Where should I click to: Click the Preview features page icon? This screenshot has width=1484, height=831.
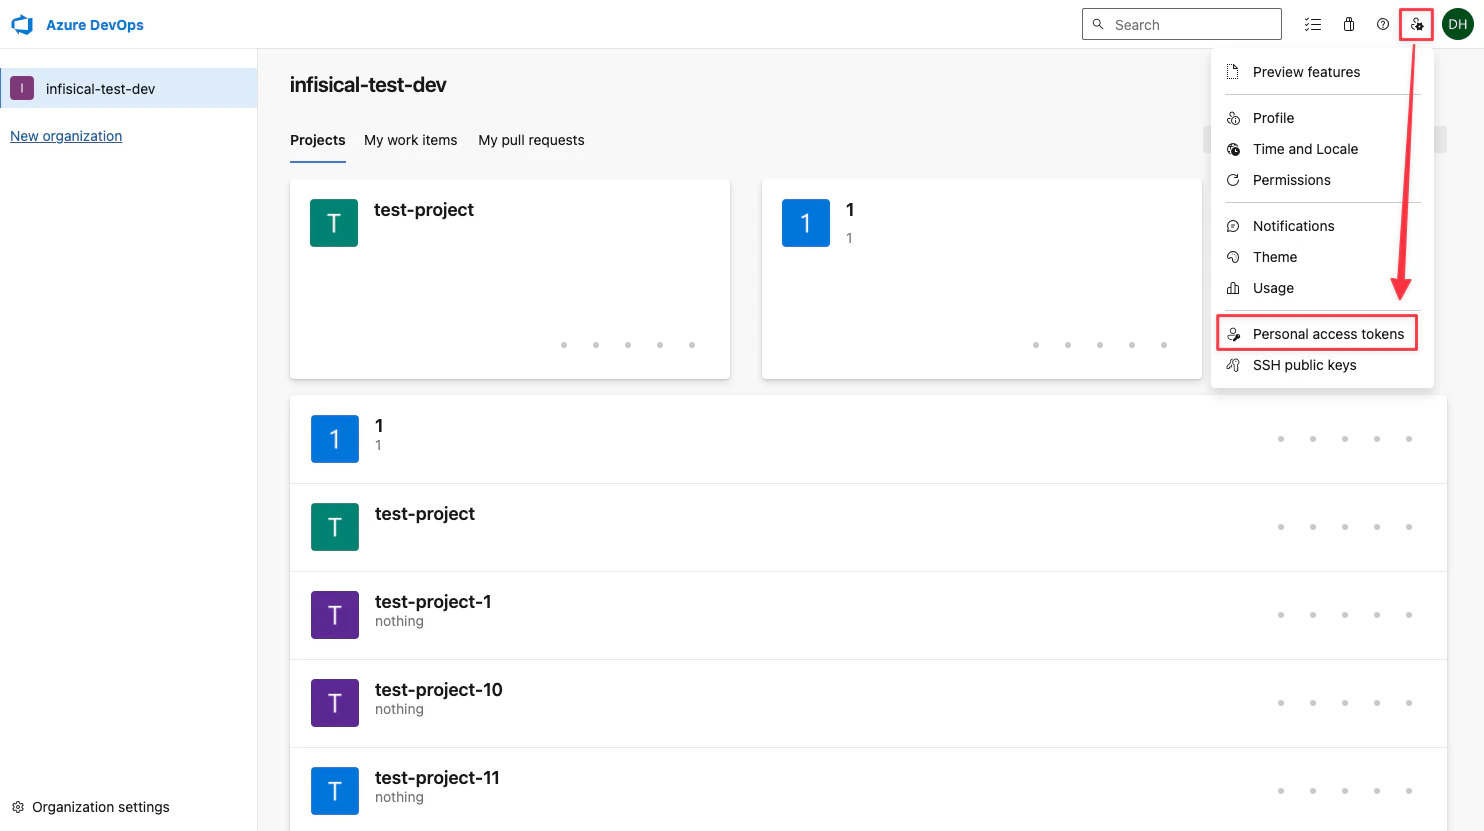pyautogui.click(x=1233, y=72)
